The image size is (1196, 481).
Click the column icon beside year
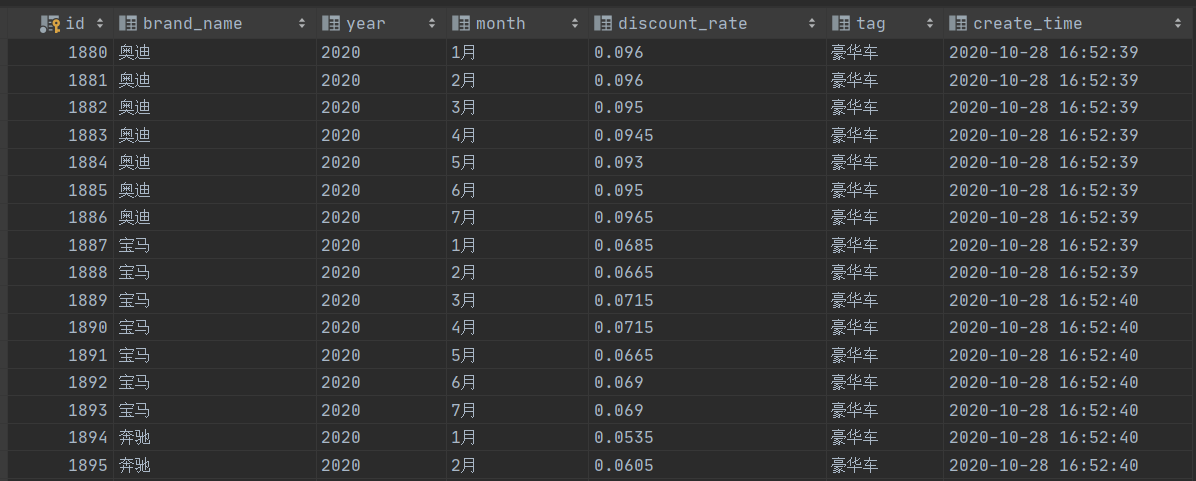pyautogui.click(x=330, y=24)
